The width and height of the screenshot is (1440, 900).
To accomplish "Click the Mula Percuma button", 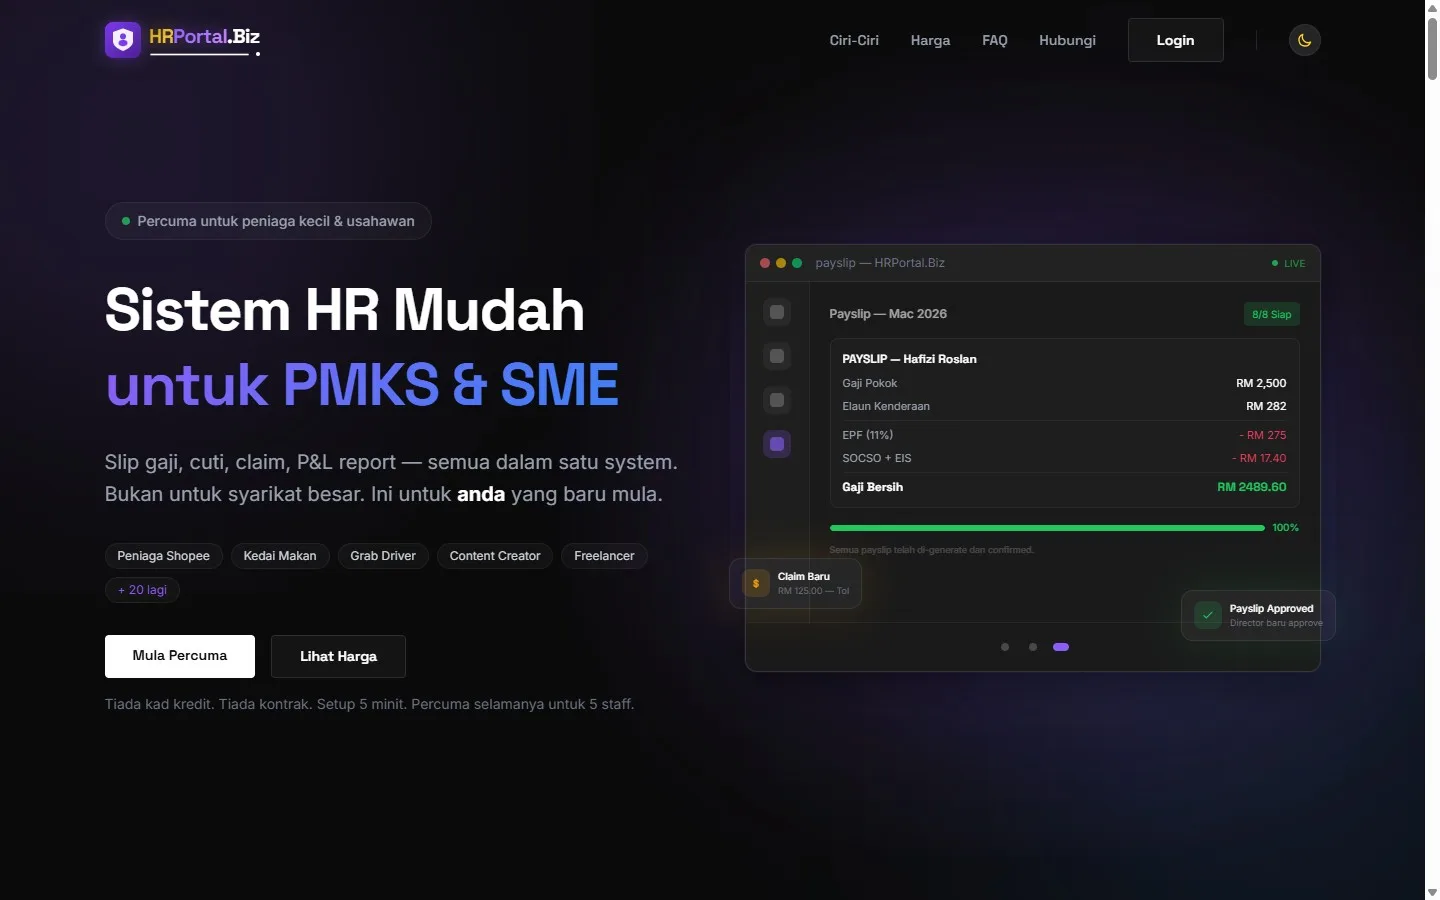I will tap(179, 656).
